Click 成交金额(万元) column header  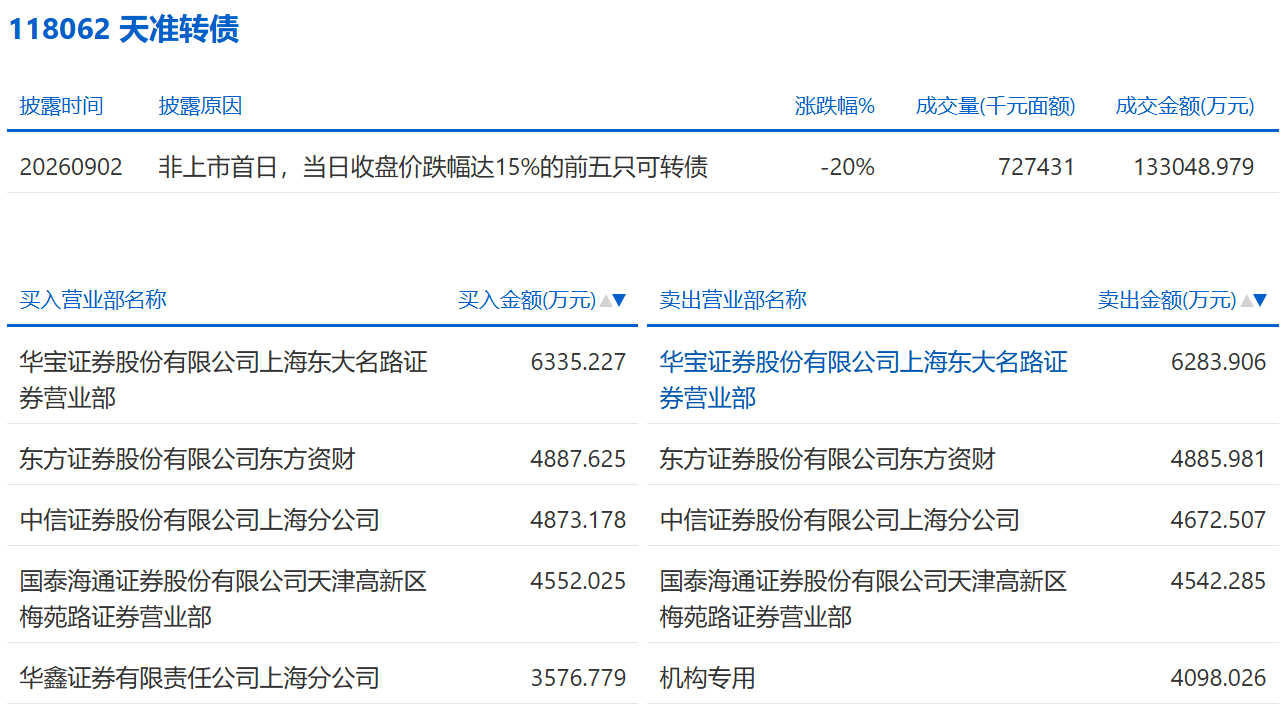point(1185,106)
